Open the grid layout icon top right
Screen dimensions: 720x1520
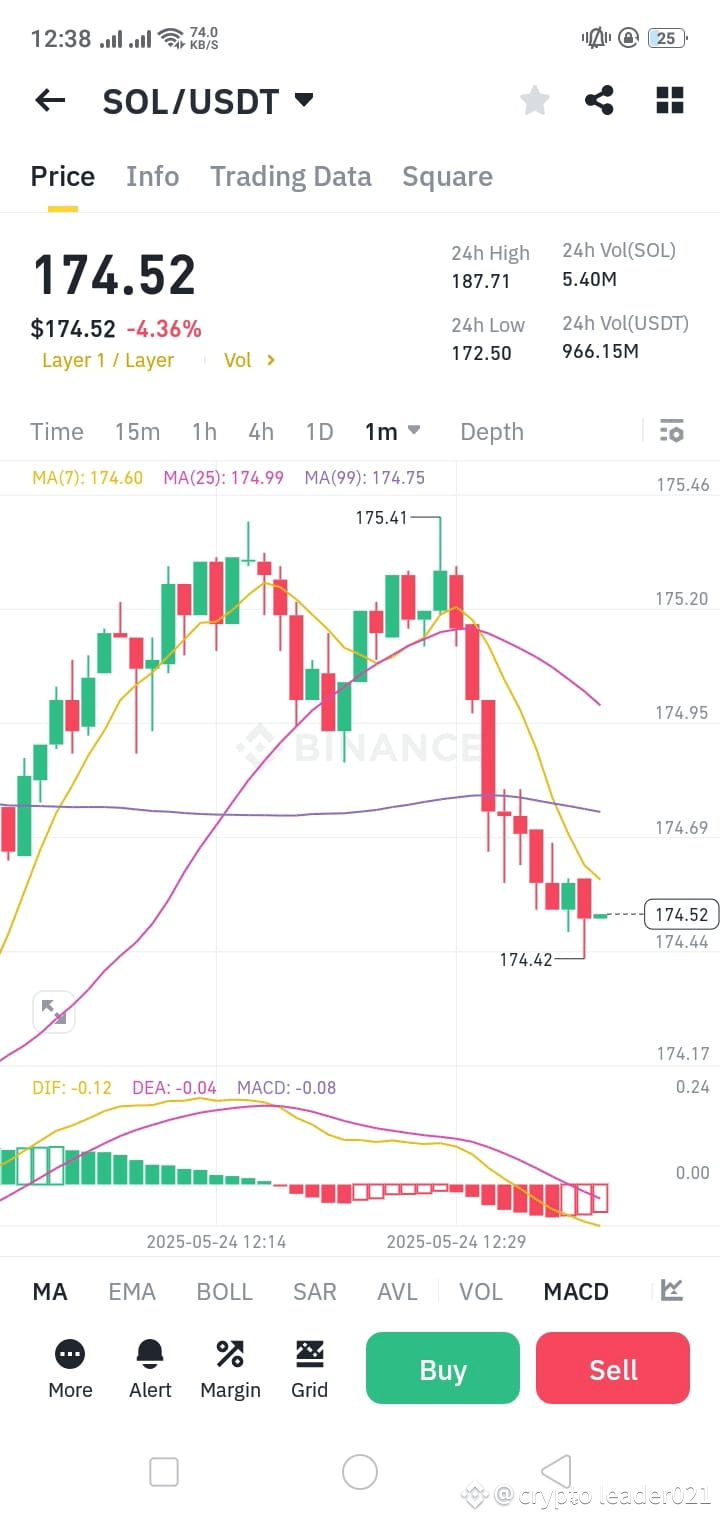coord(669,100)
